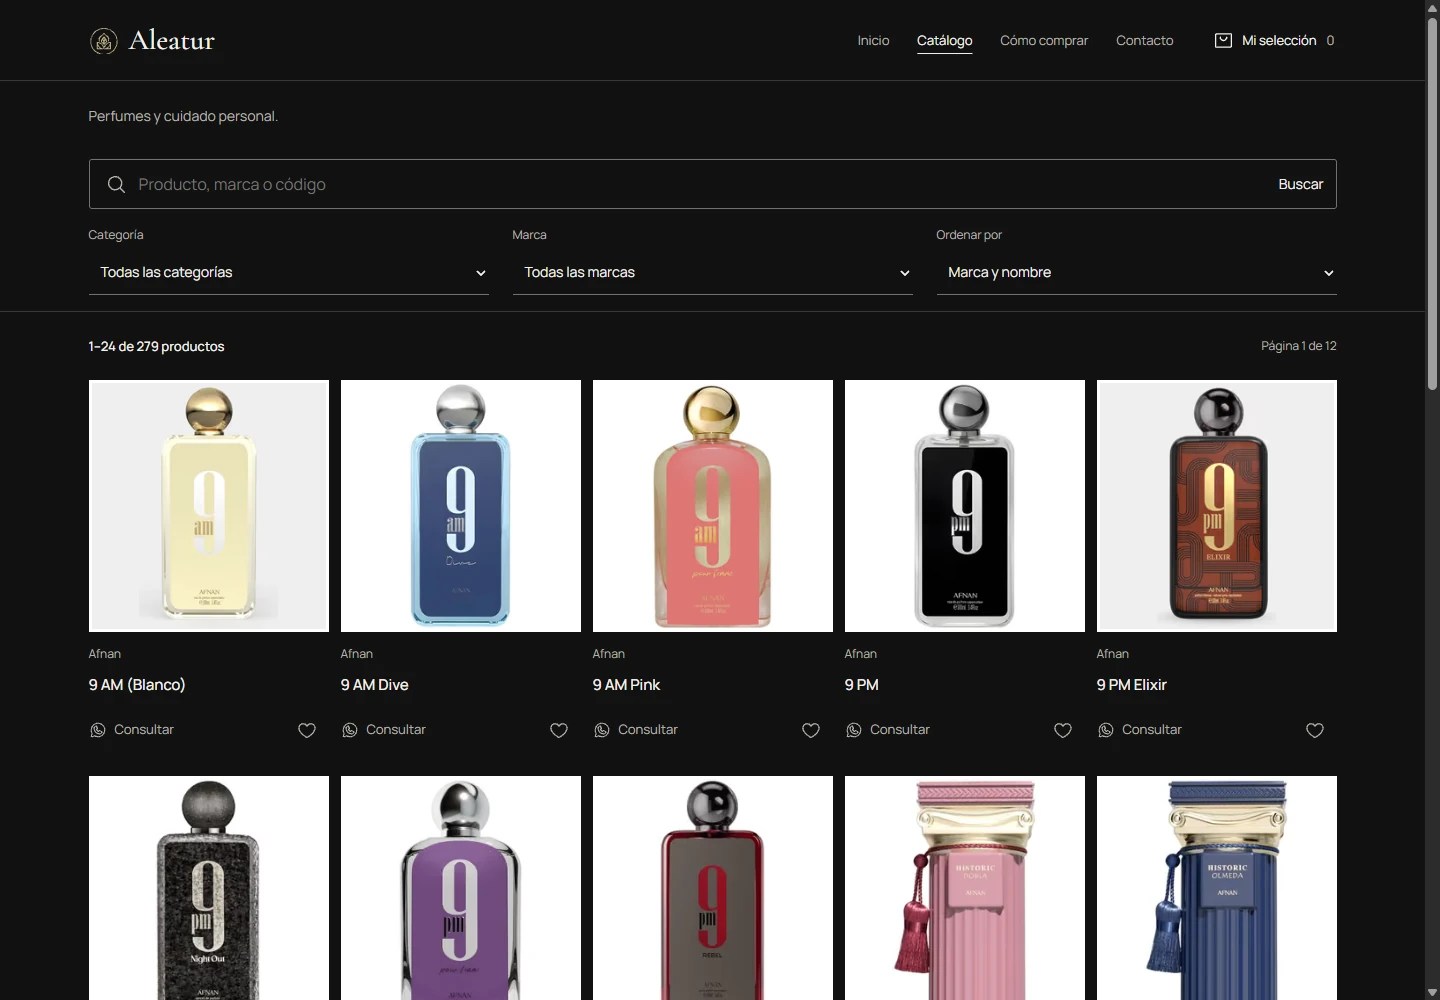
Task: Select the Catálogo menu item
Action: point(945,41)
